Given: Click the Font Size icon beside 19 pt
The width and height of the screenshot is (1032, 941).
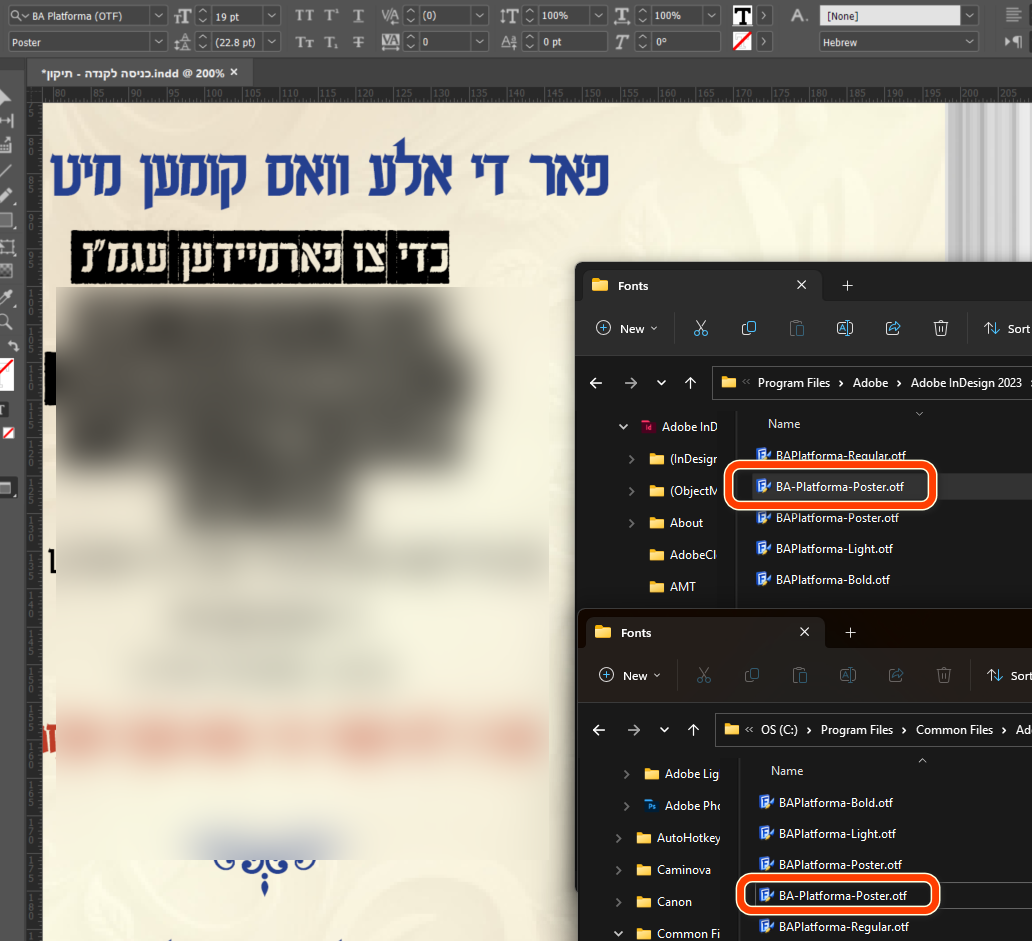Looking at the screenshot, I should 182,16.
